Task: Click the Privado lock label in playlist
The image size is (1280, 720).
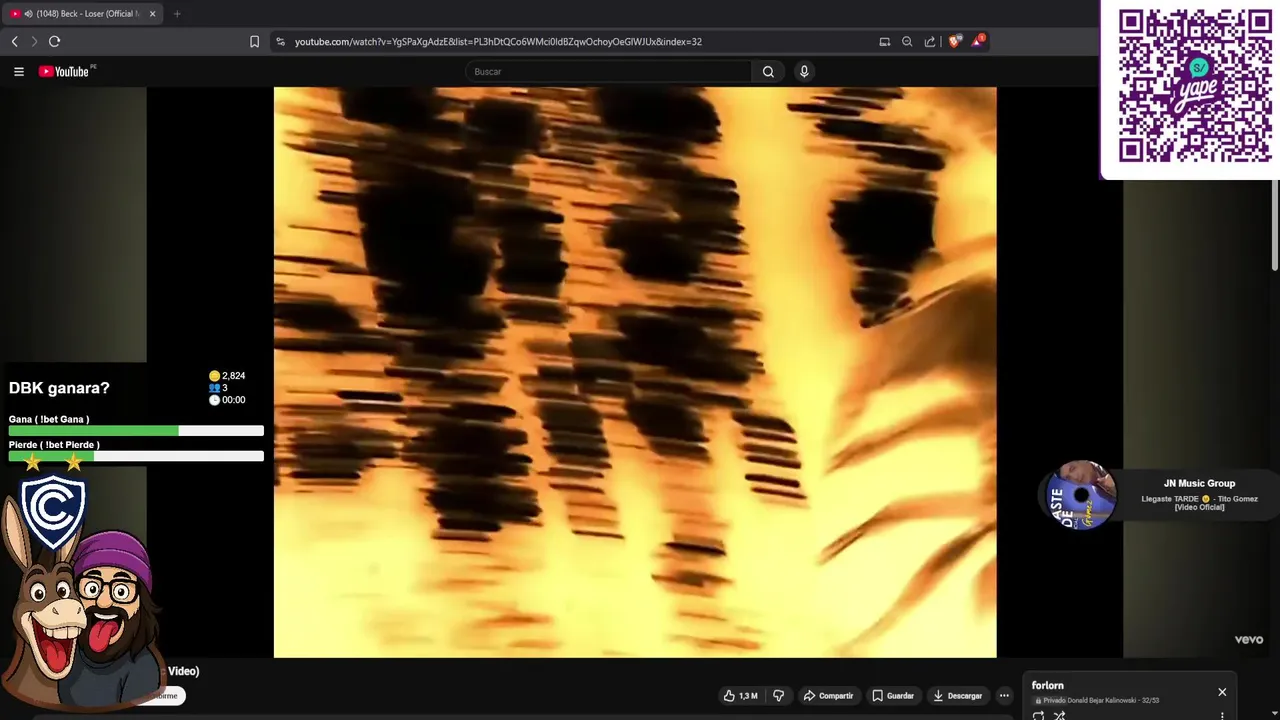Action: (x=1050, y=701)
